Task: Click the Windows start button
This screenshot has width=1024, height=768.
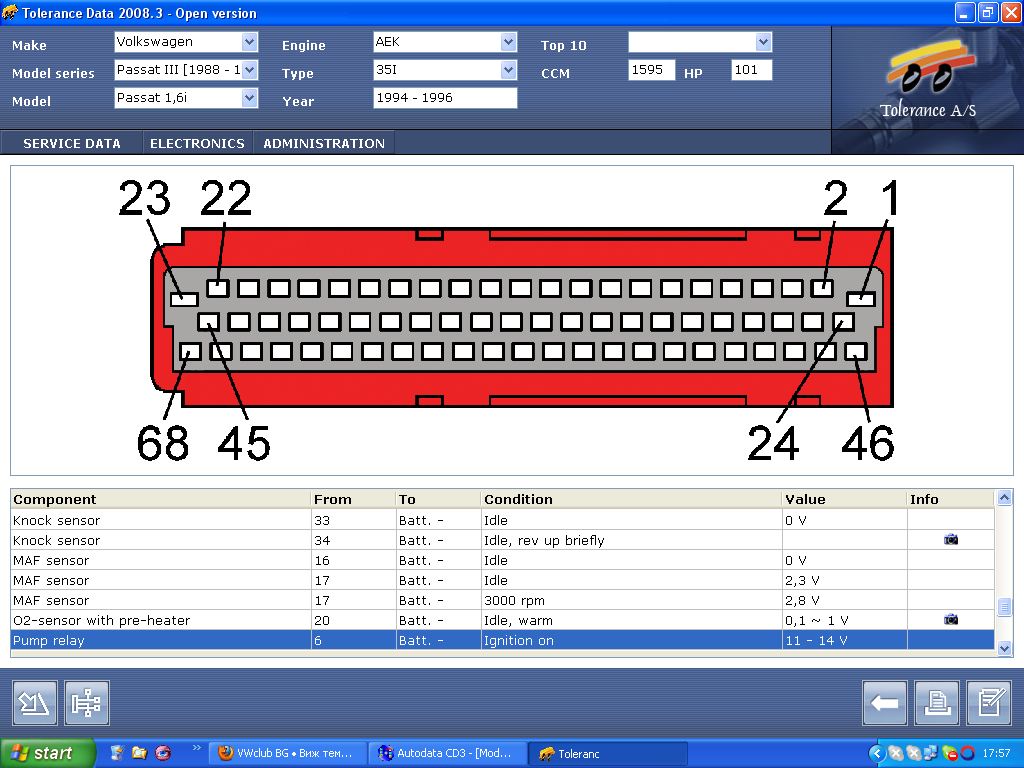Action: tap(47, 753)
